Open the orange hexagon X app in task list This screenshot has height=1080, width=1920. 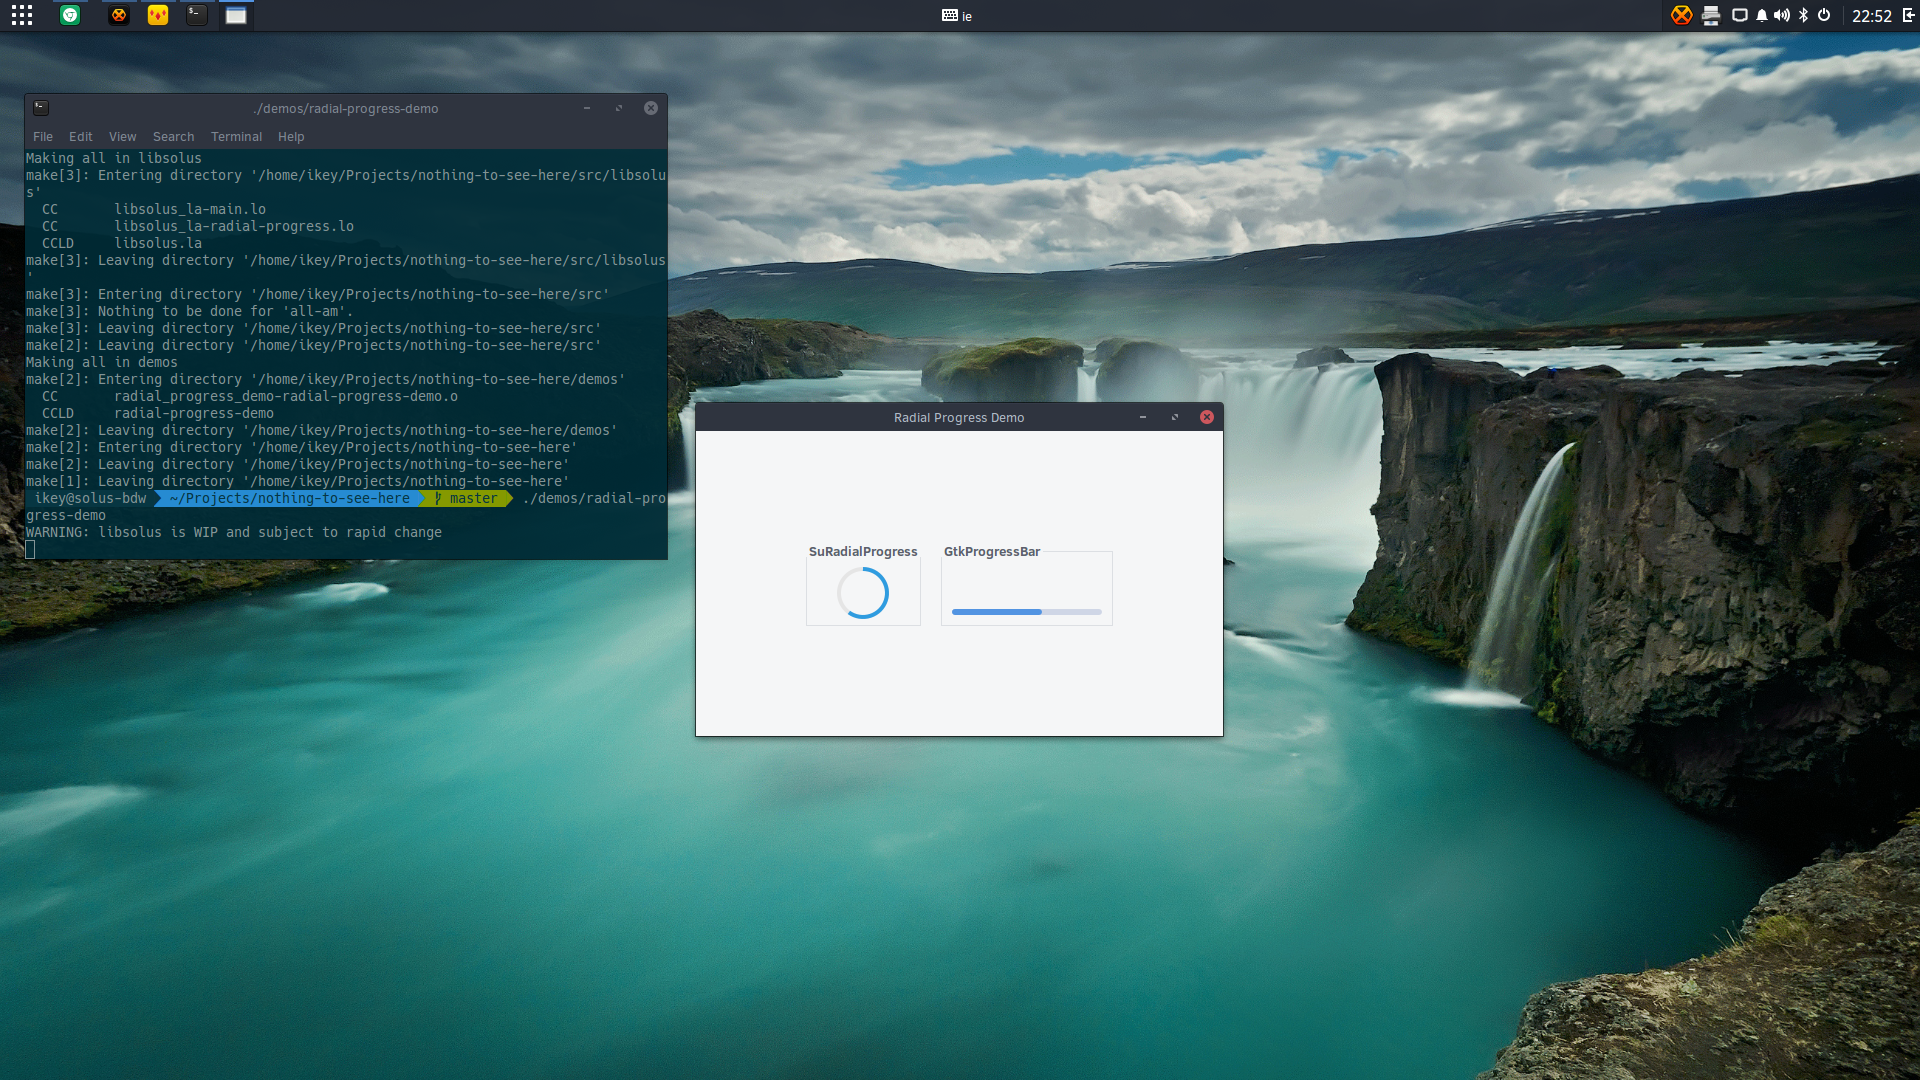click(x=119, y=15)
